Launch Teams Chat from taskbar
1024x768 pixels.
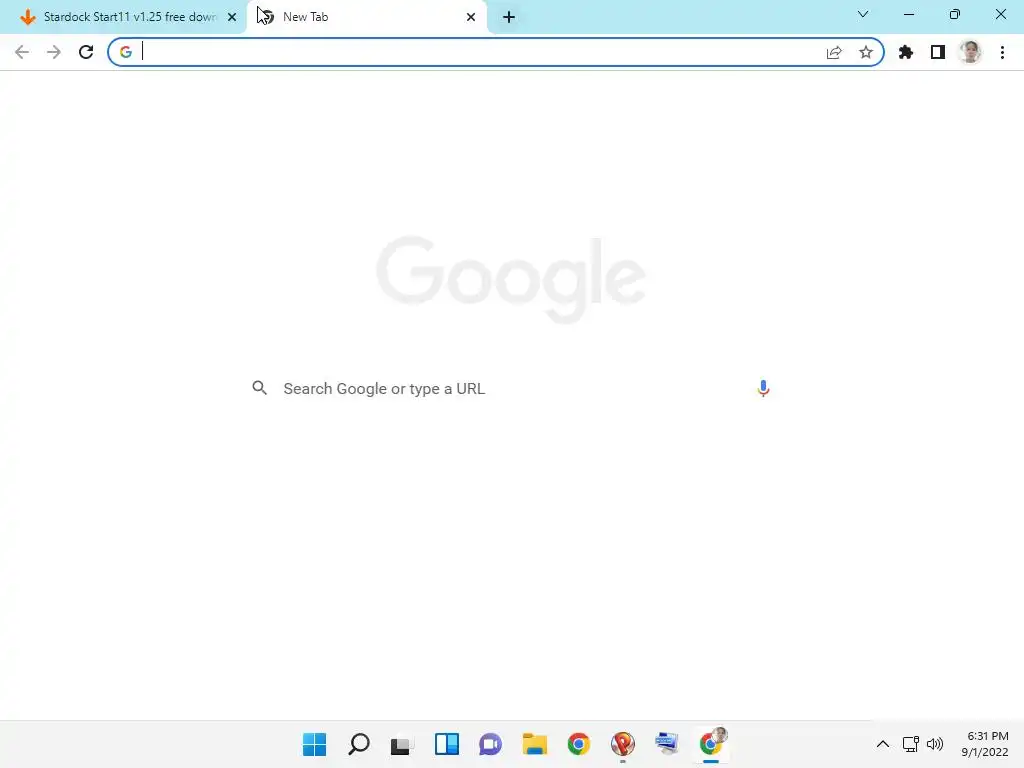point(490,744)
